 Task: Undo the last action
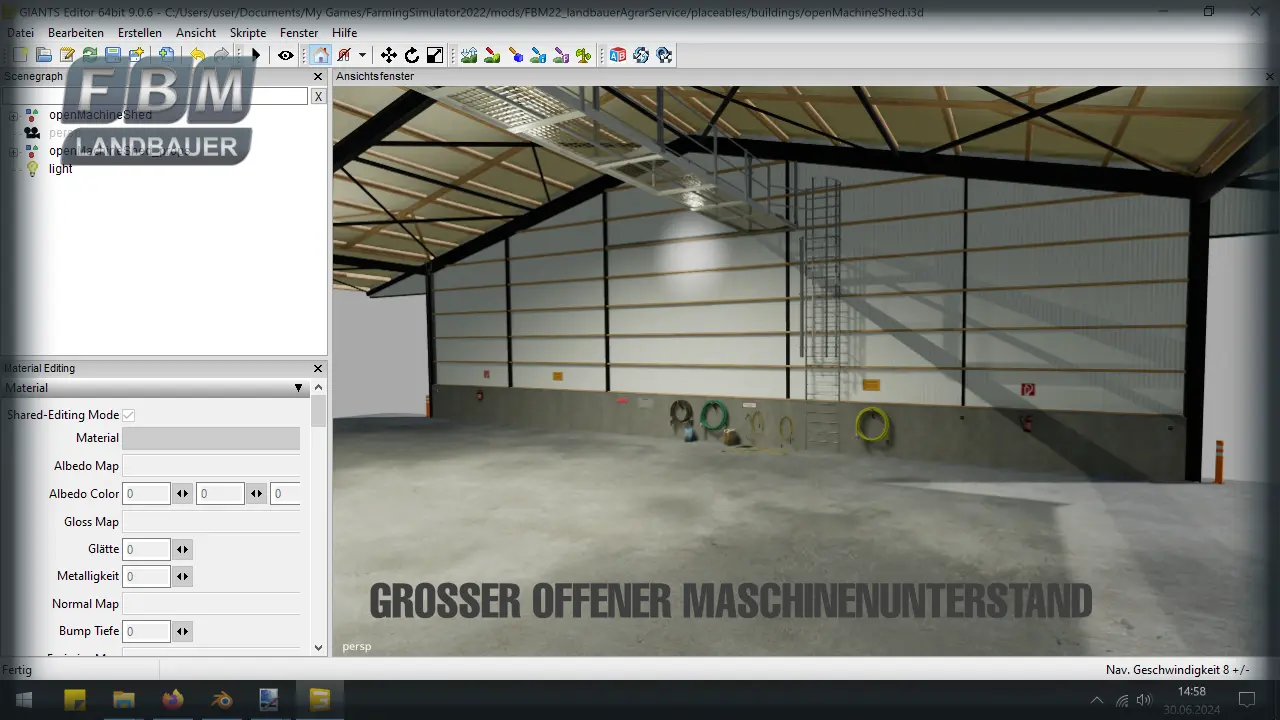click(x=197, y=55)
